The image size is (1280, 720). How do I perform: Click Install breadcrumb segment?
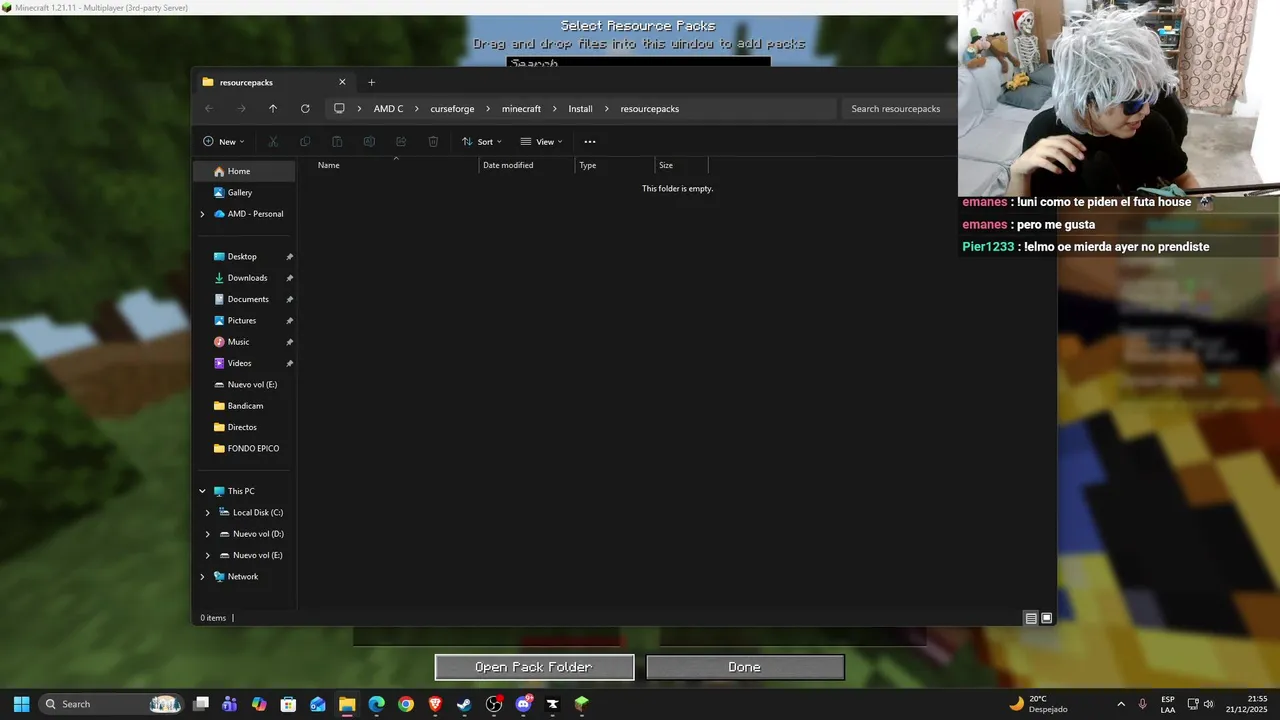[580, 108]
